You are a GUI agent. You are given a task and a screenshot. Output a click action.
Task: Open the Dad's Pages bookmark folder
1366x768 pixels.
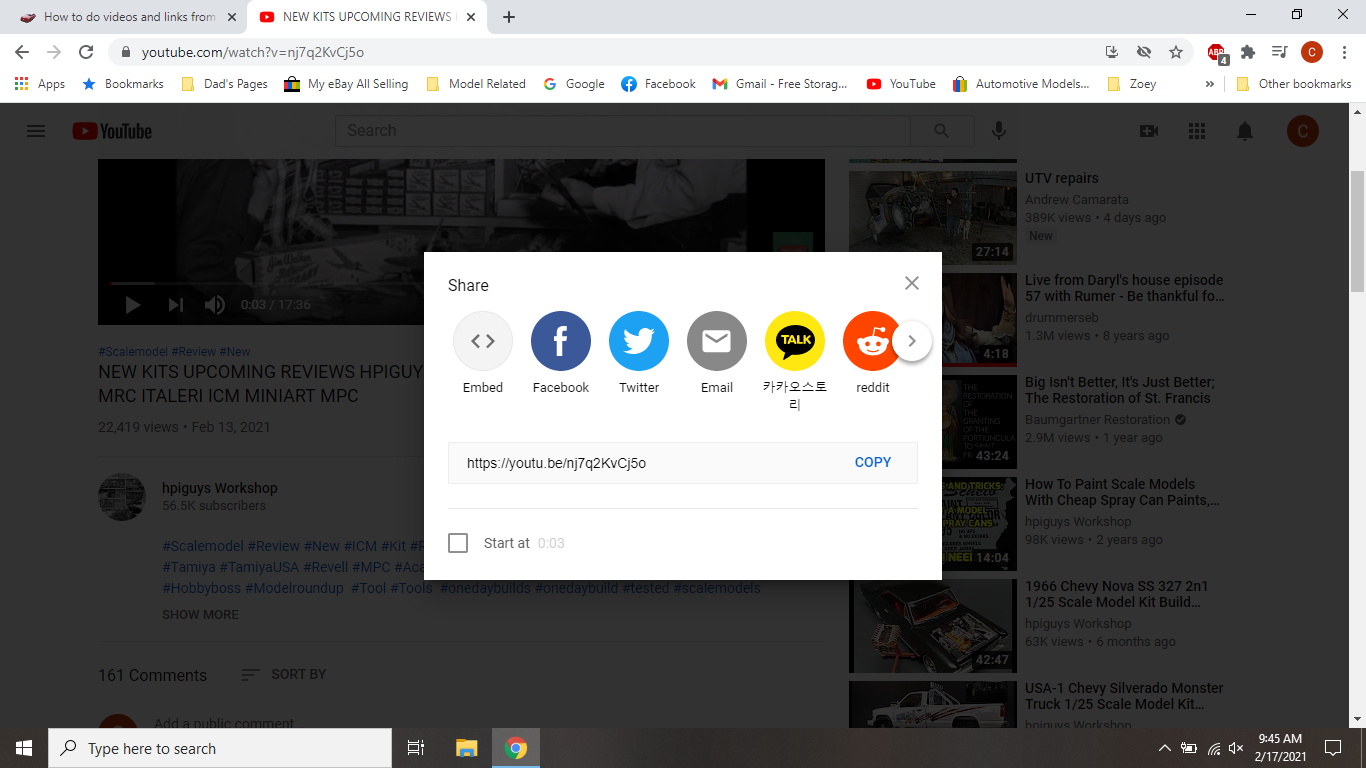[x=225, y=84]
